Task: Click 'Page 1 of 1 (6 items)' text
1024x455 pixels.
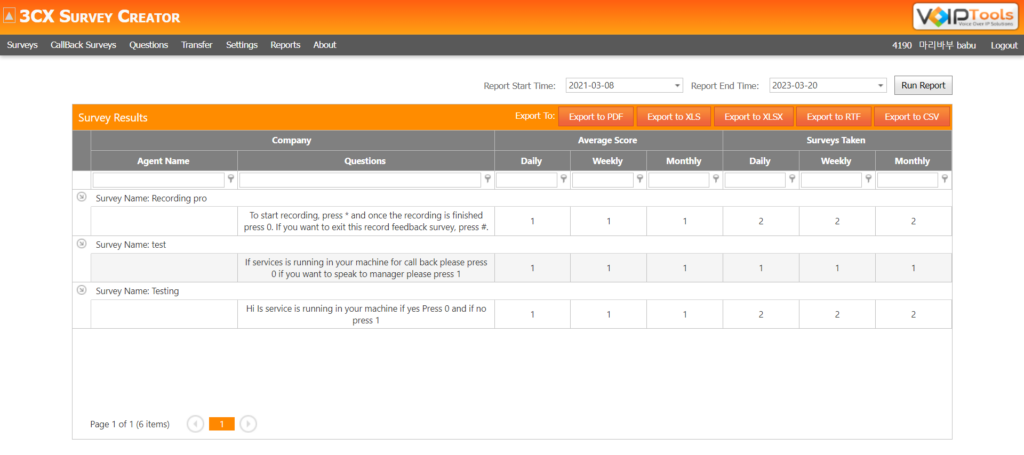Action: coord(129,424)
